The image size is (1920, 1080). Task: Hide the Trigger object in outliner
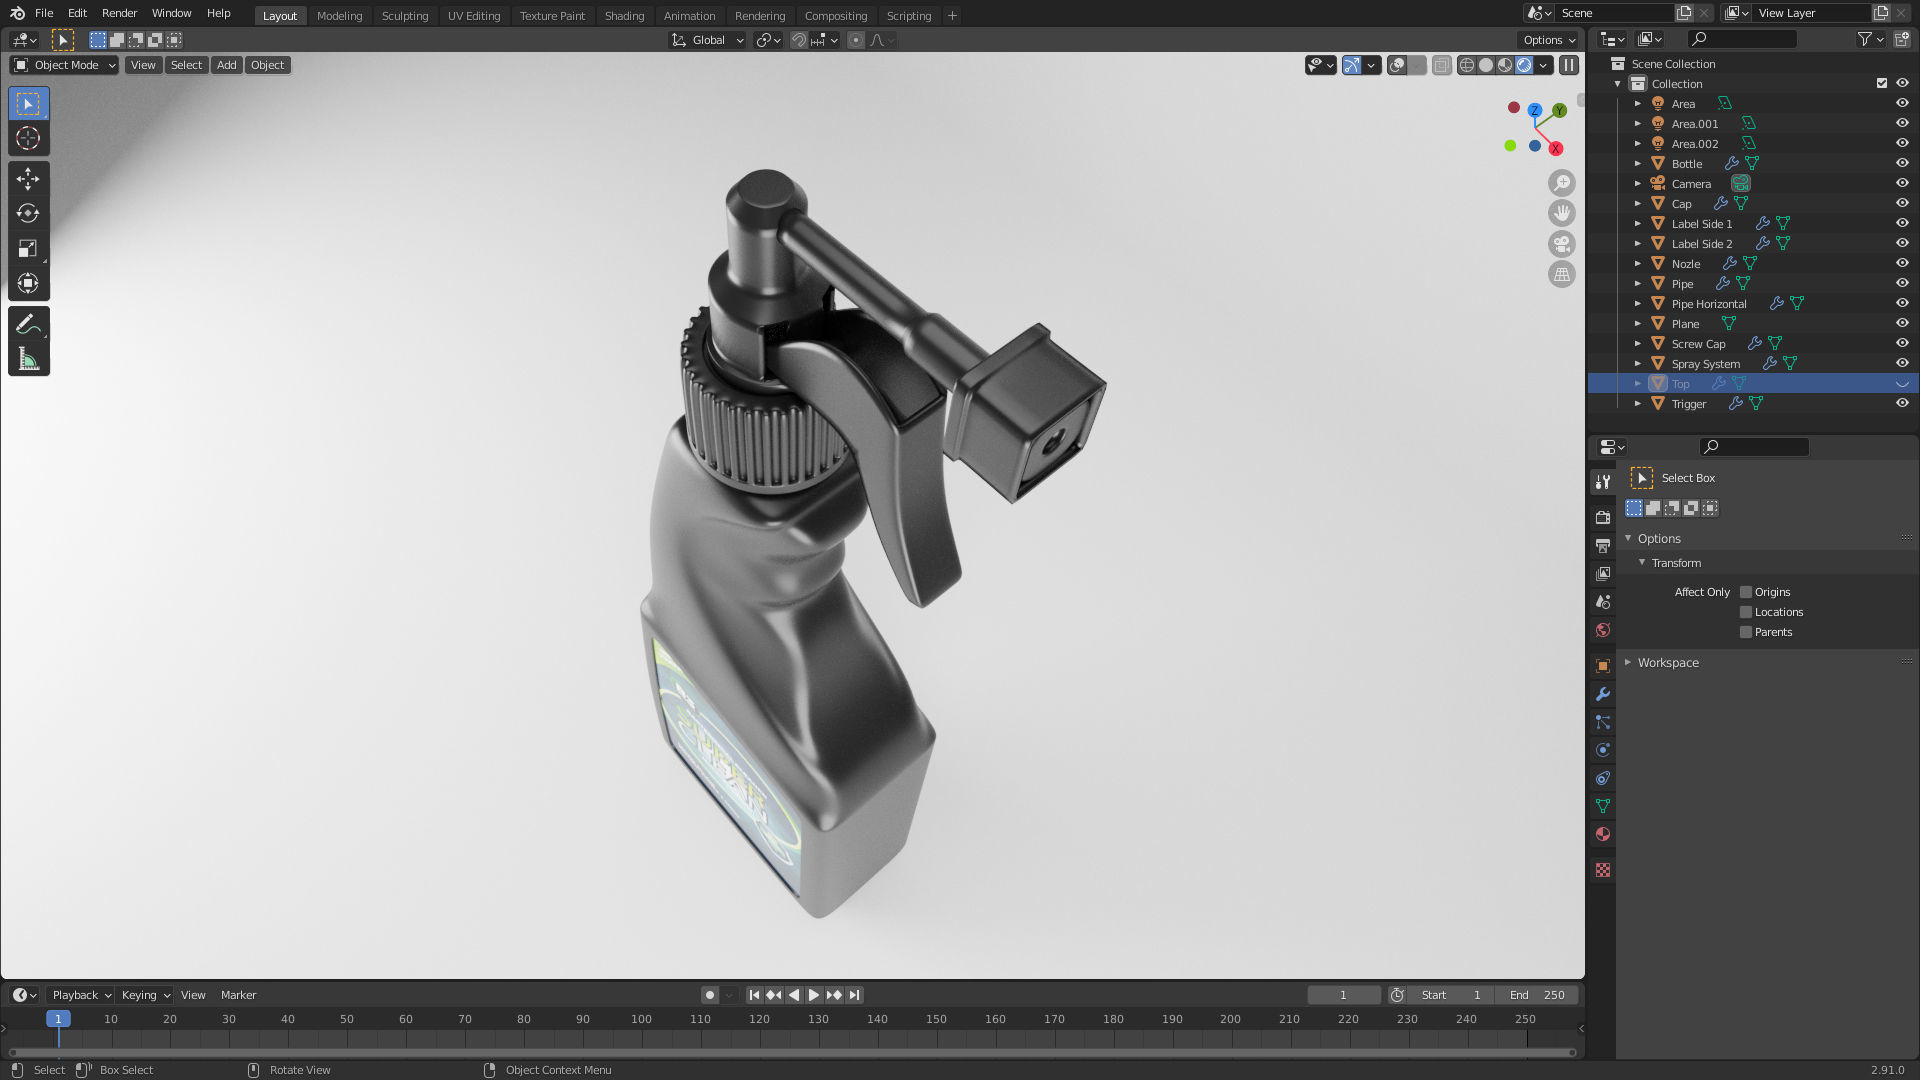1902,403
